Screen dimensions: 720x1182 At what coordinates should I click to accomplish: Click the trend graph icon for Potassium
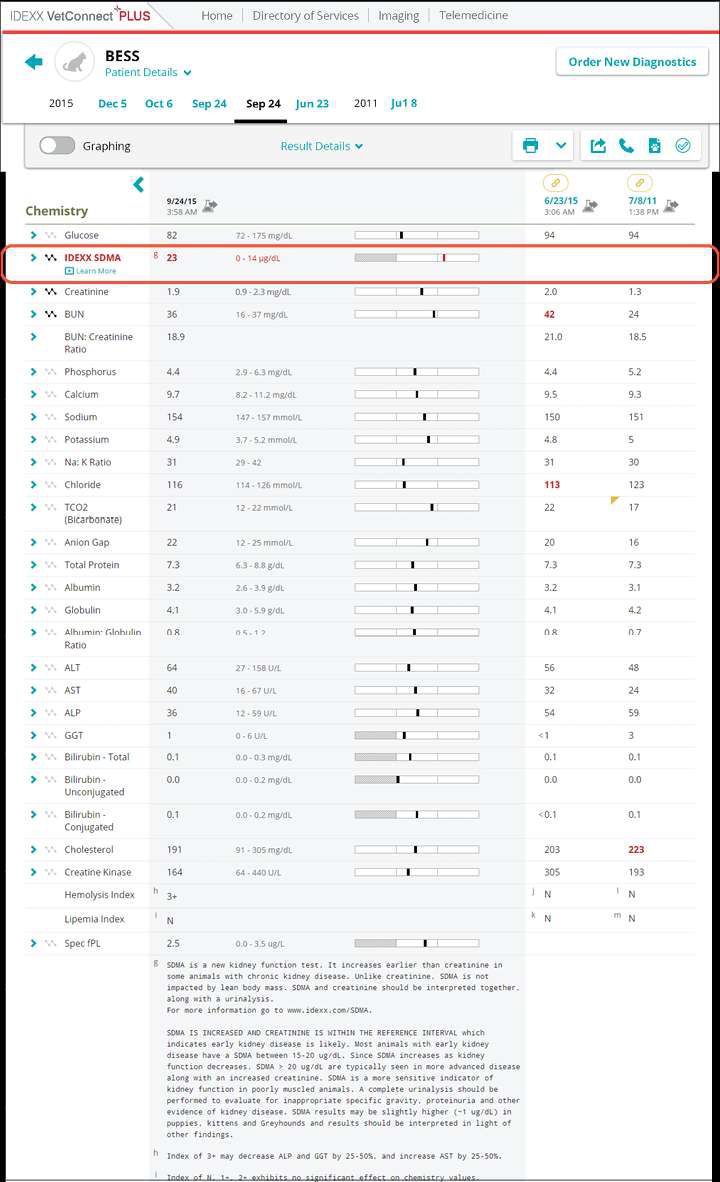pos(51,439)
